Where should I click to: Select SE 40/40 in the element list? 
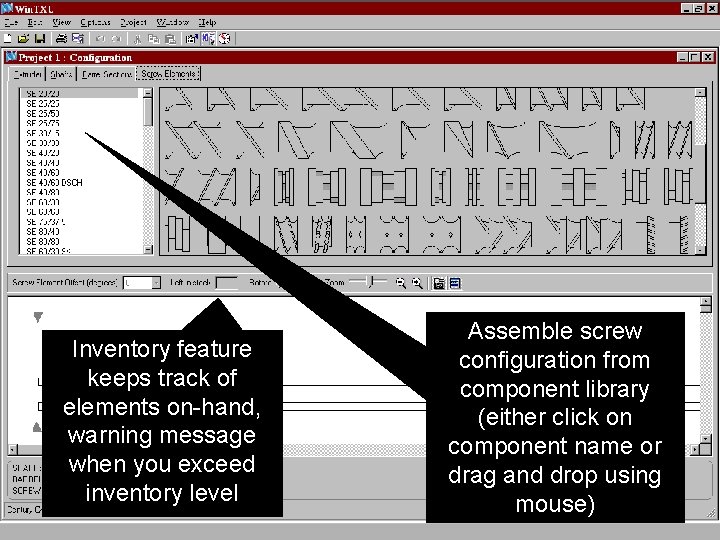coord(43,163)
